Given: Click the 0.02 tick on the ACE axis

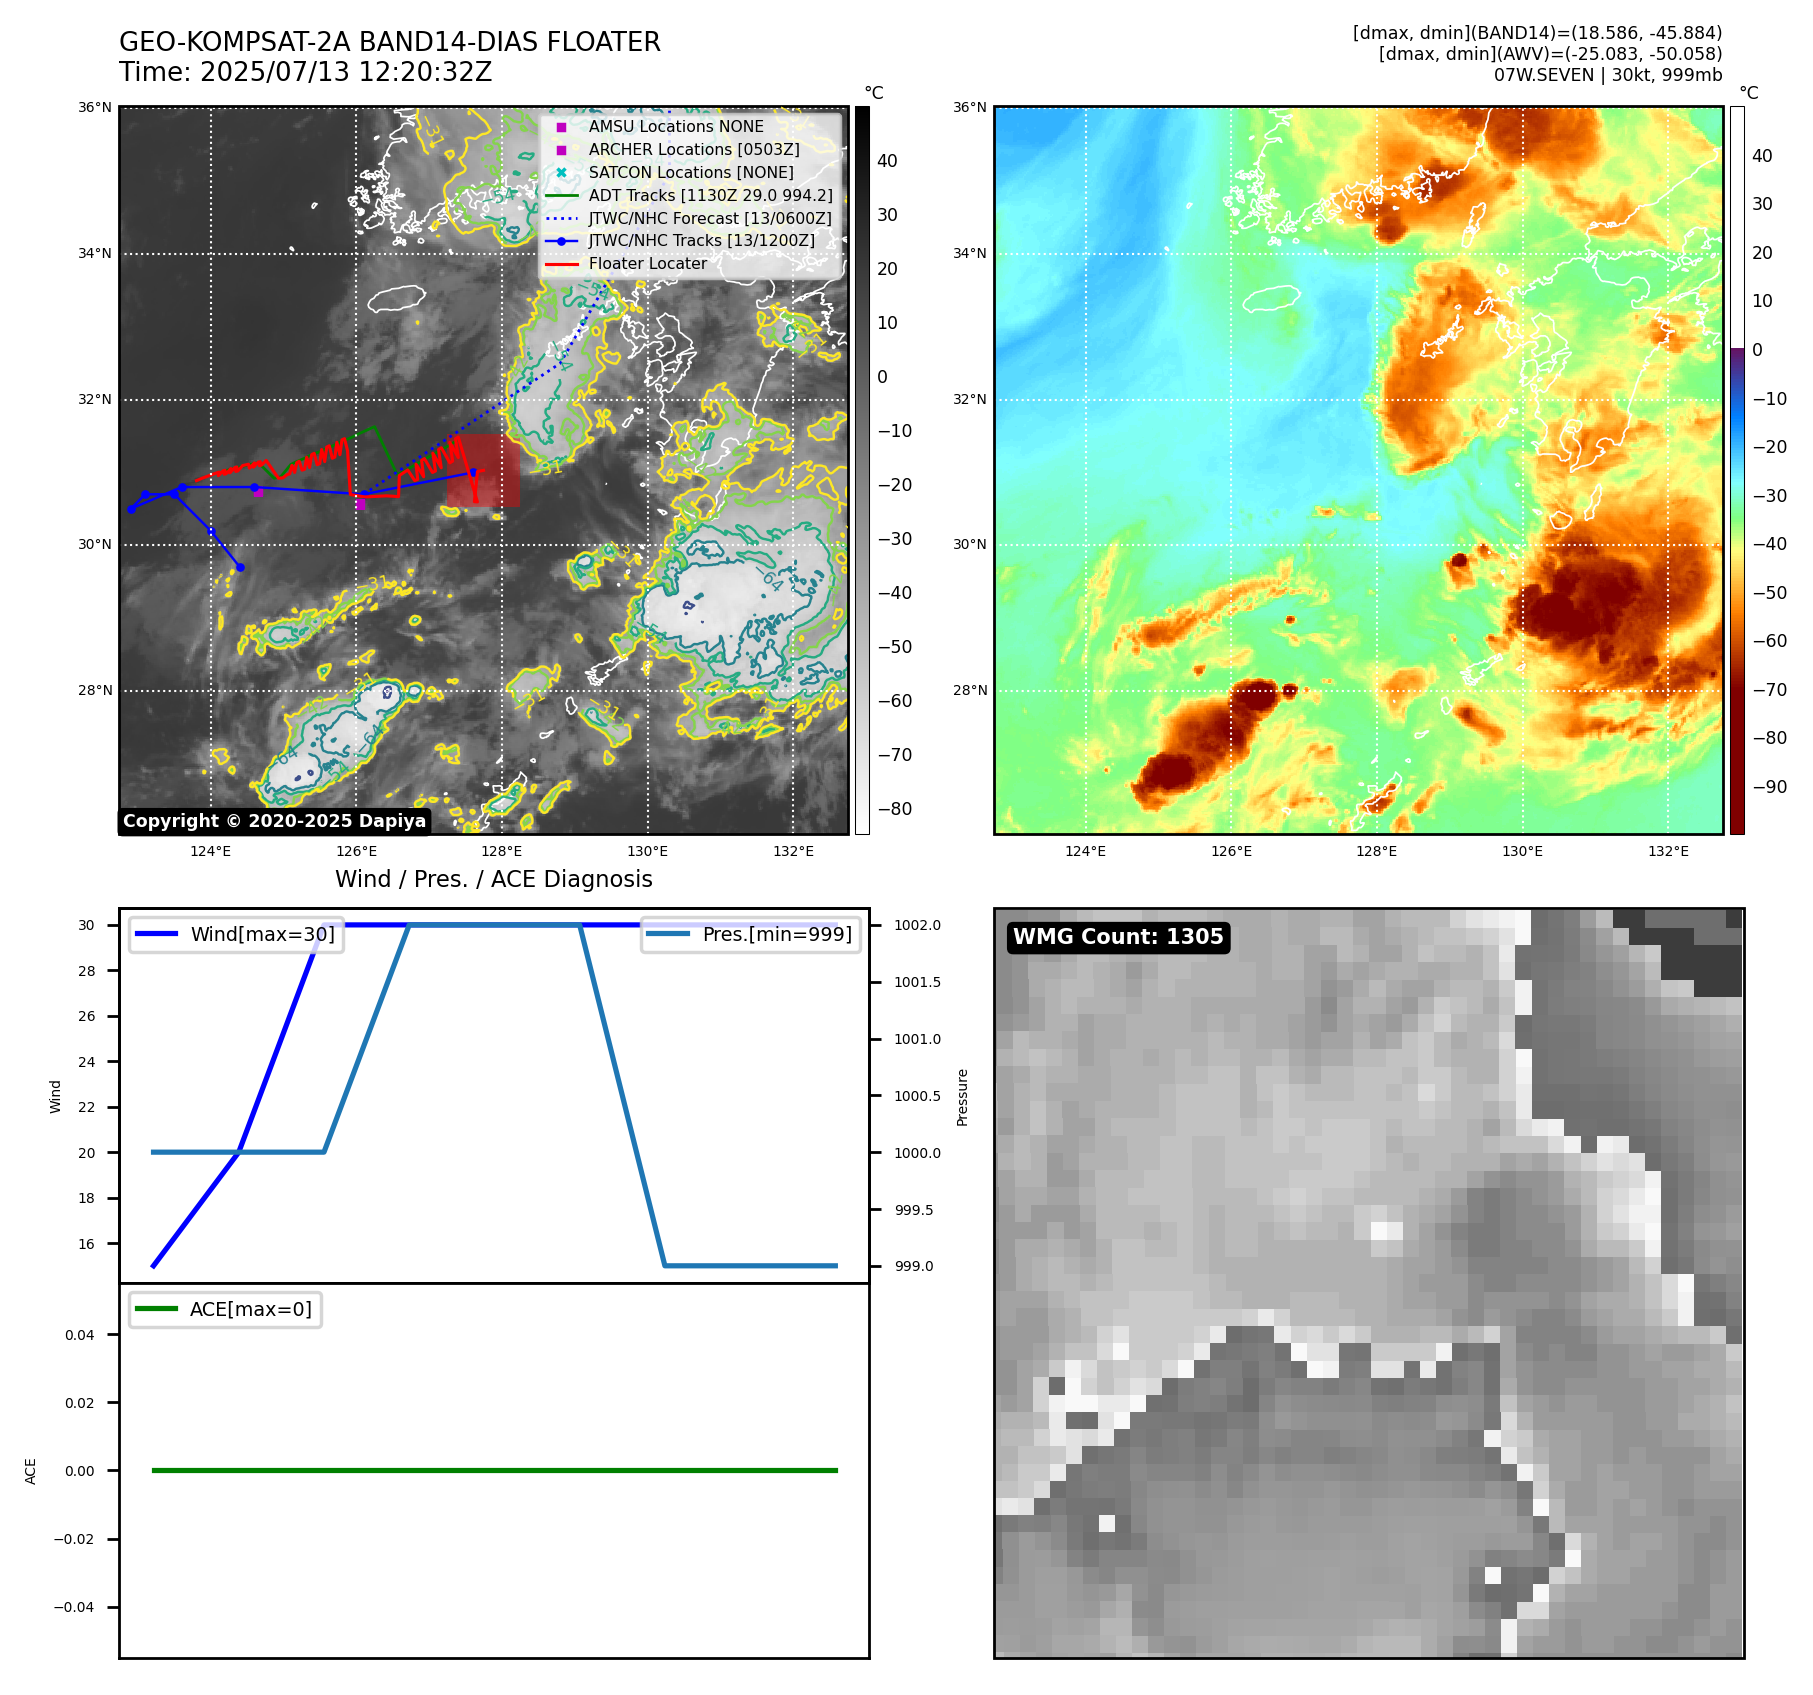Looking at the screenshot, I should [x=80, y=1403].
